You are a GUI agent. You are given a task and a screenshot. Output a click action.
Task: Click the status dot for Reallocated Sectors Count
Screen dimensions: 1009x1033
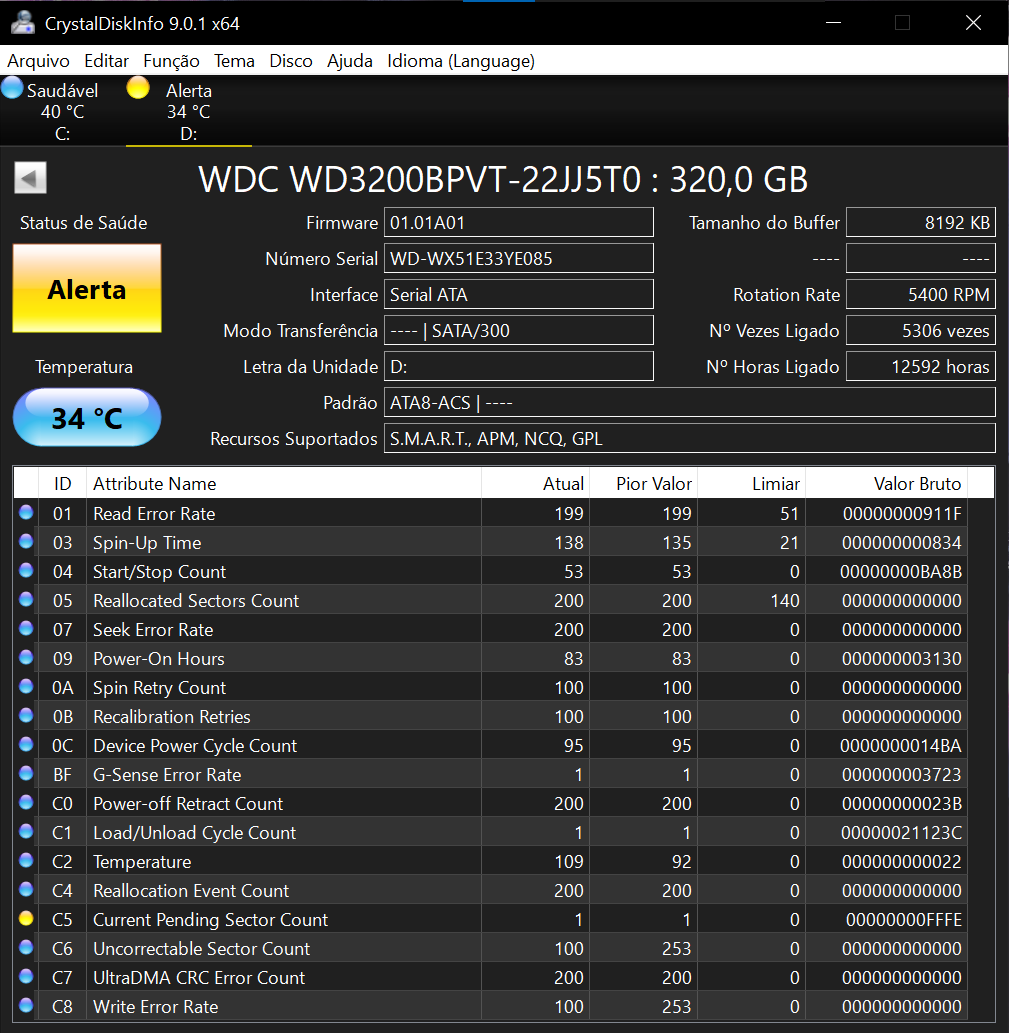(x=26, y=599)
